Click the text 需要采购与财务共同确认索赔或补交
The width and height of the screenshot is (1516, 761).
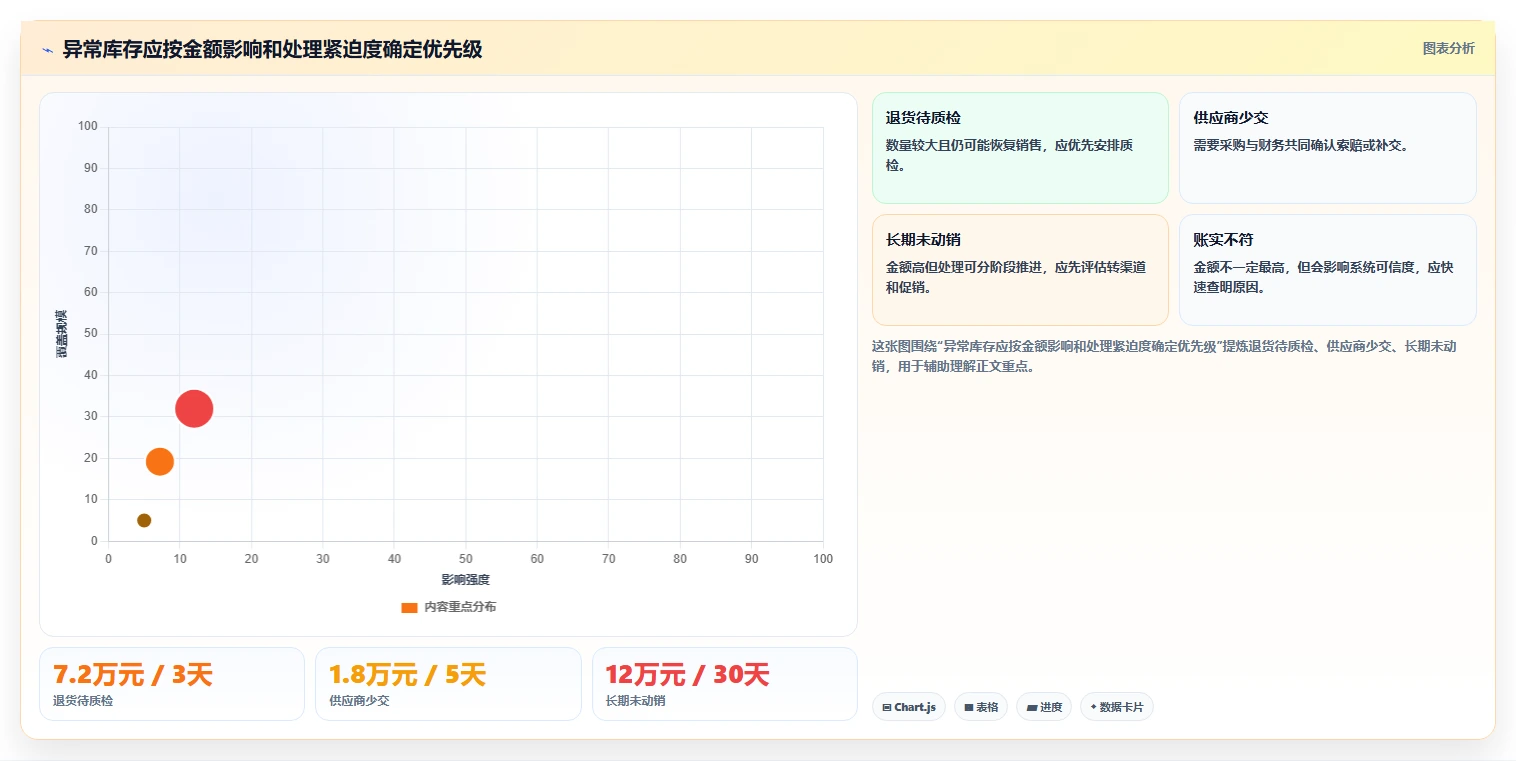[x=1301, y=145]
